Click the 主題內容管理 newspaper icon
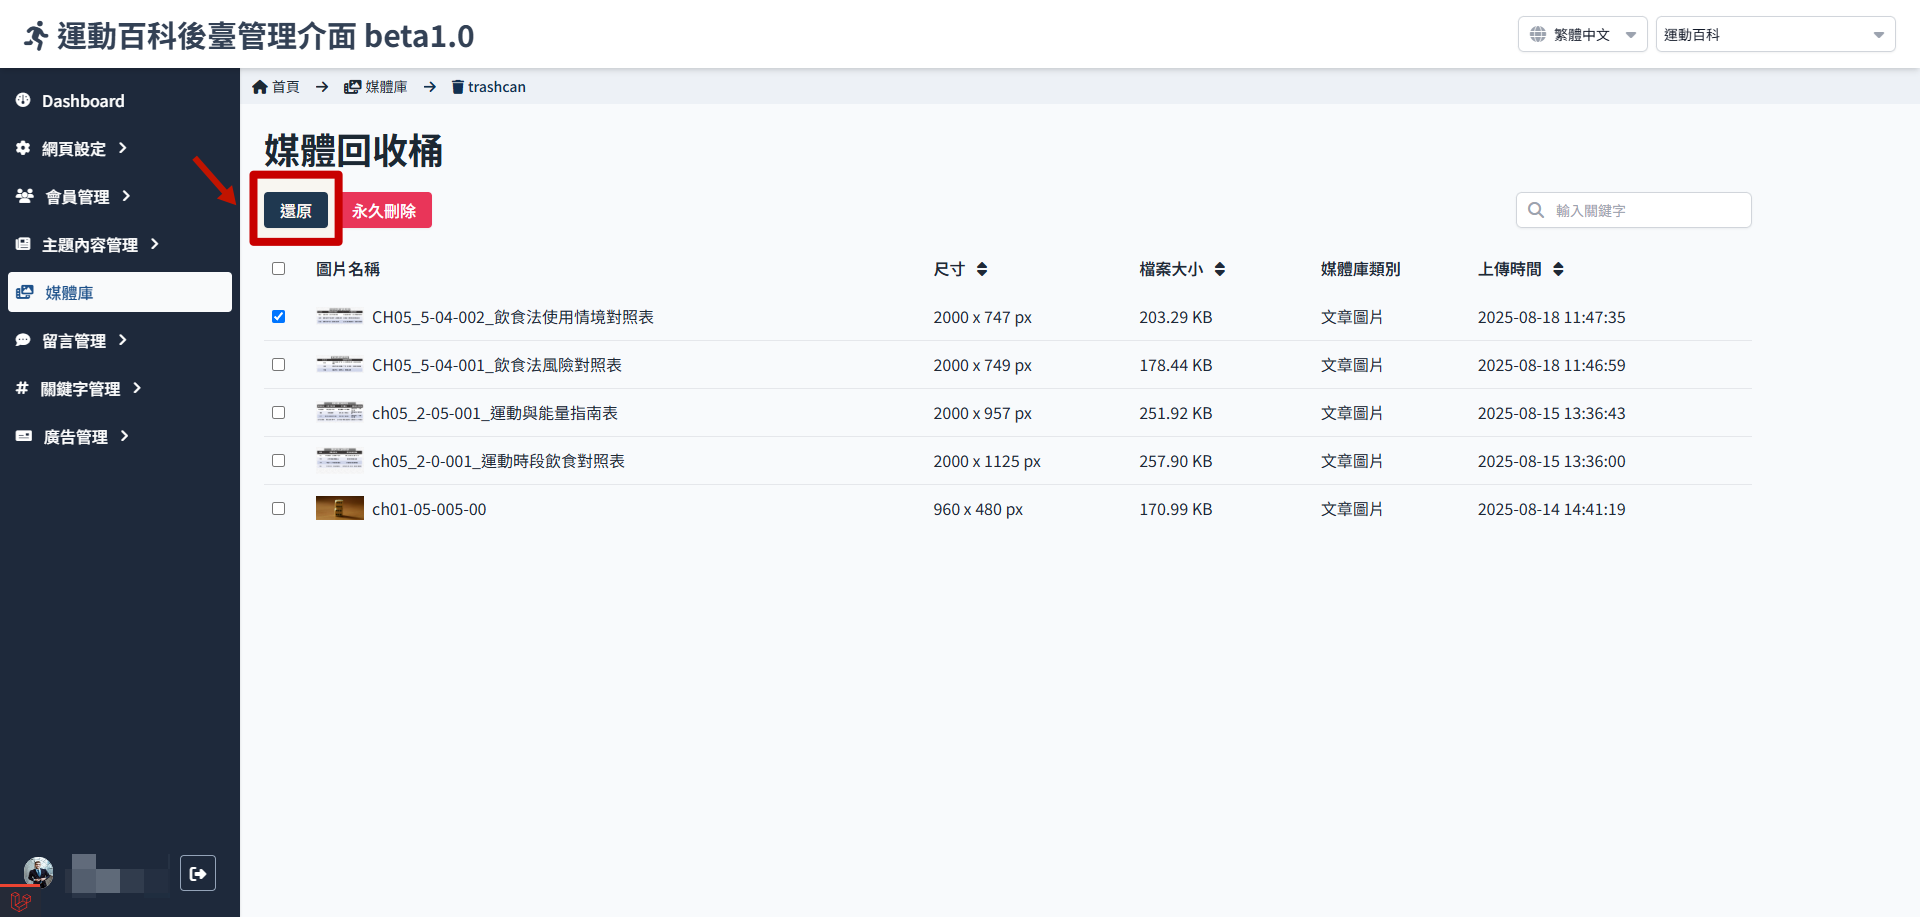 point(23,244)
